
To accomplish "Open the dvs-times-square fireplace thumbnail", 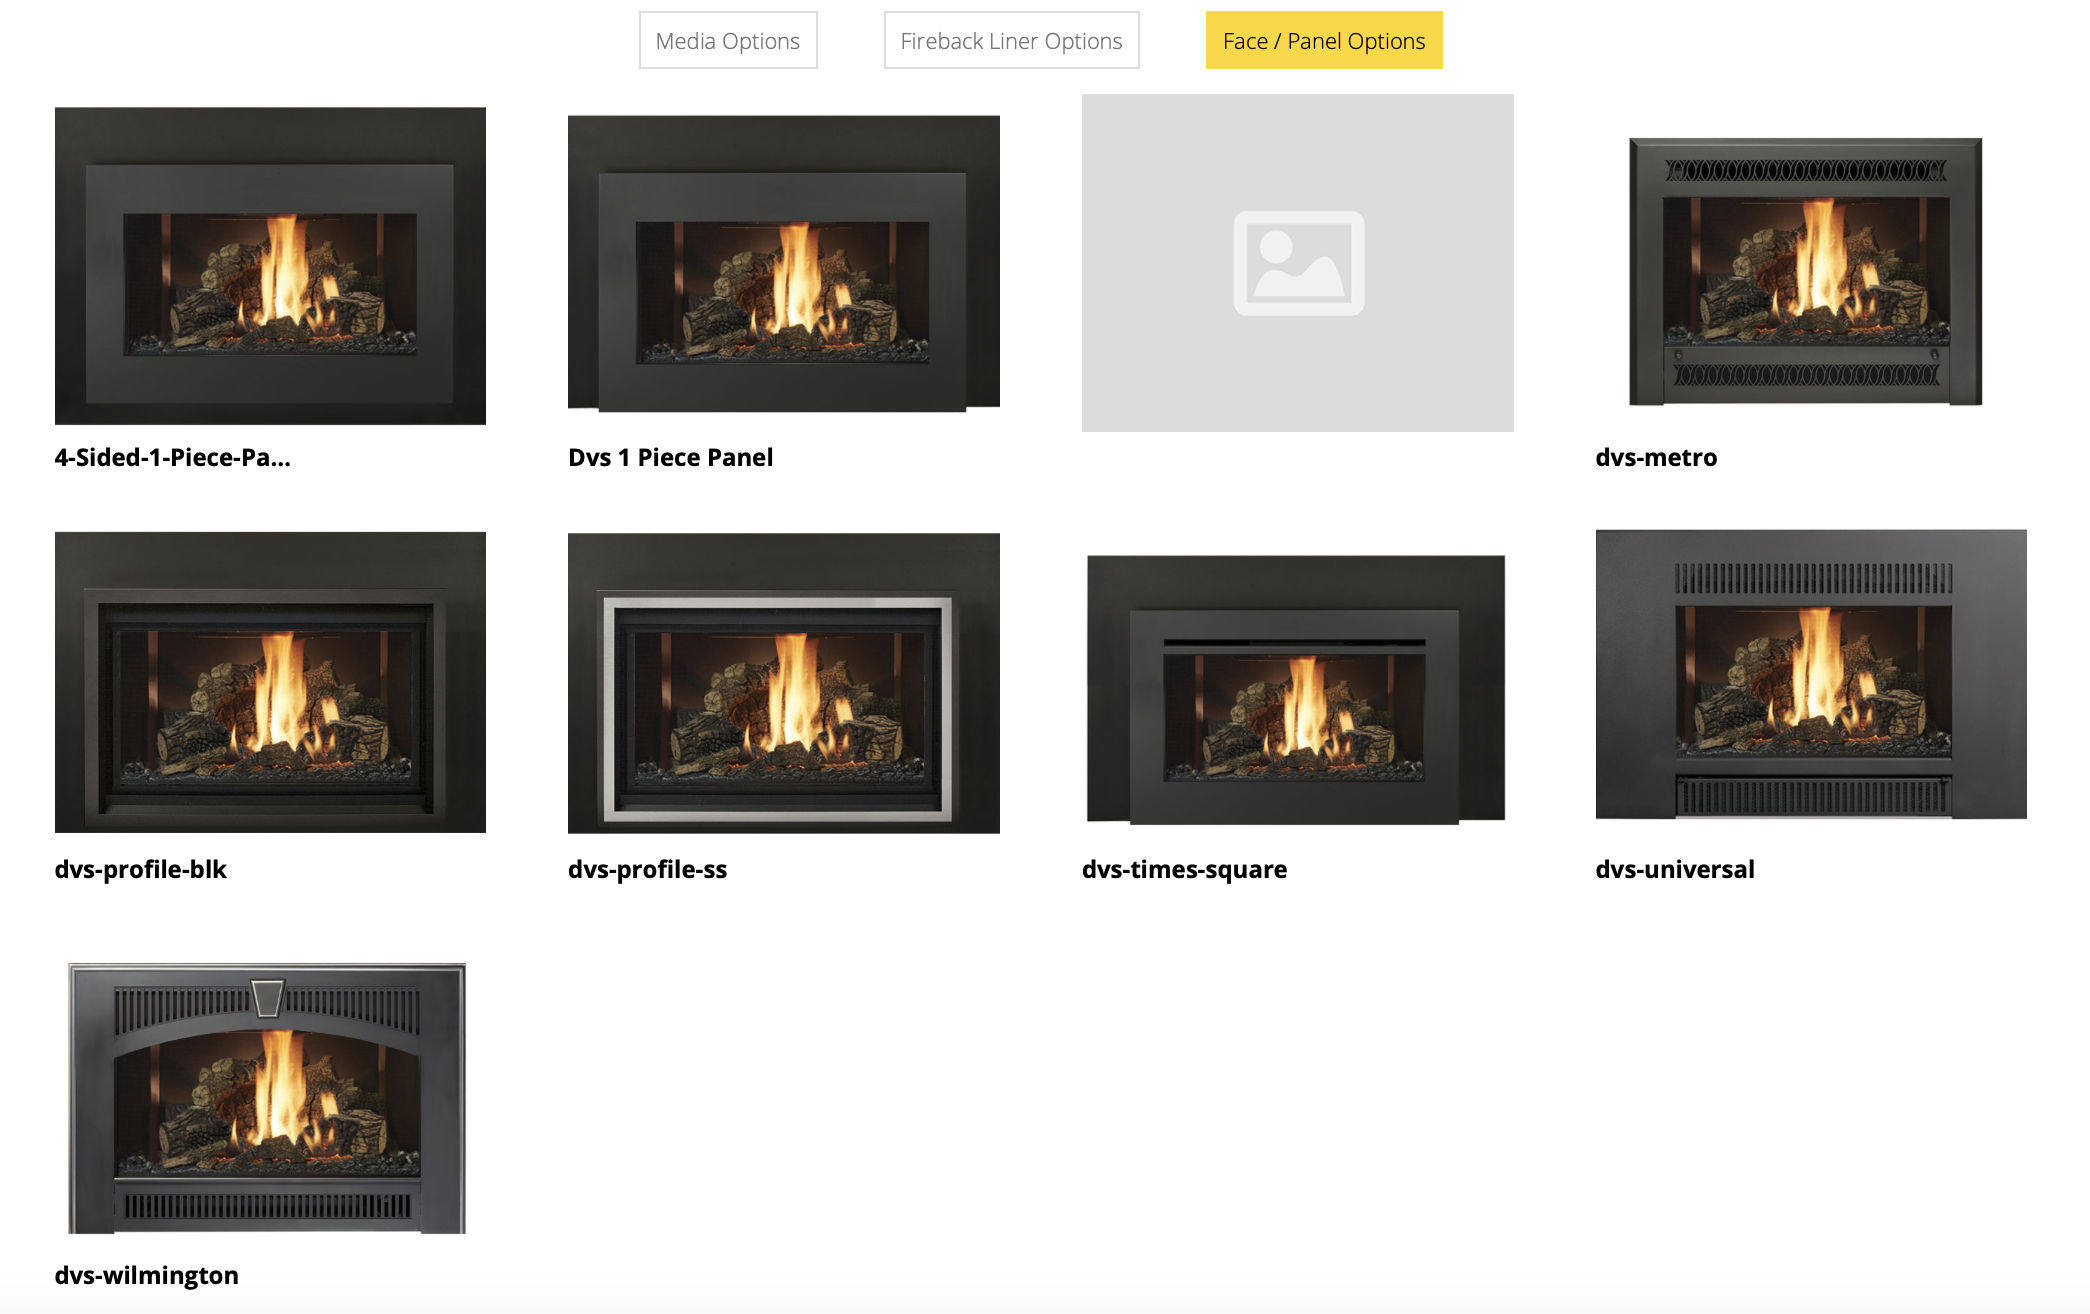I will (x=1296, y=690).
